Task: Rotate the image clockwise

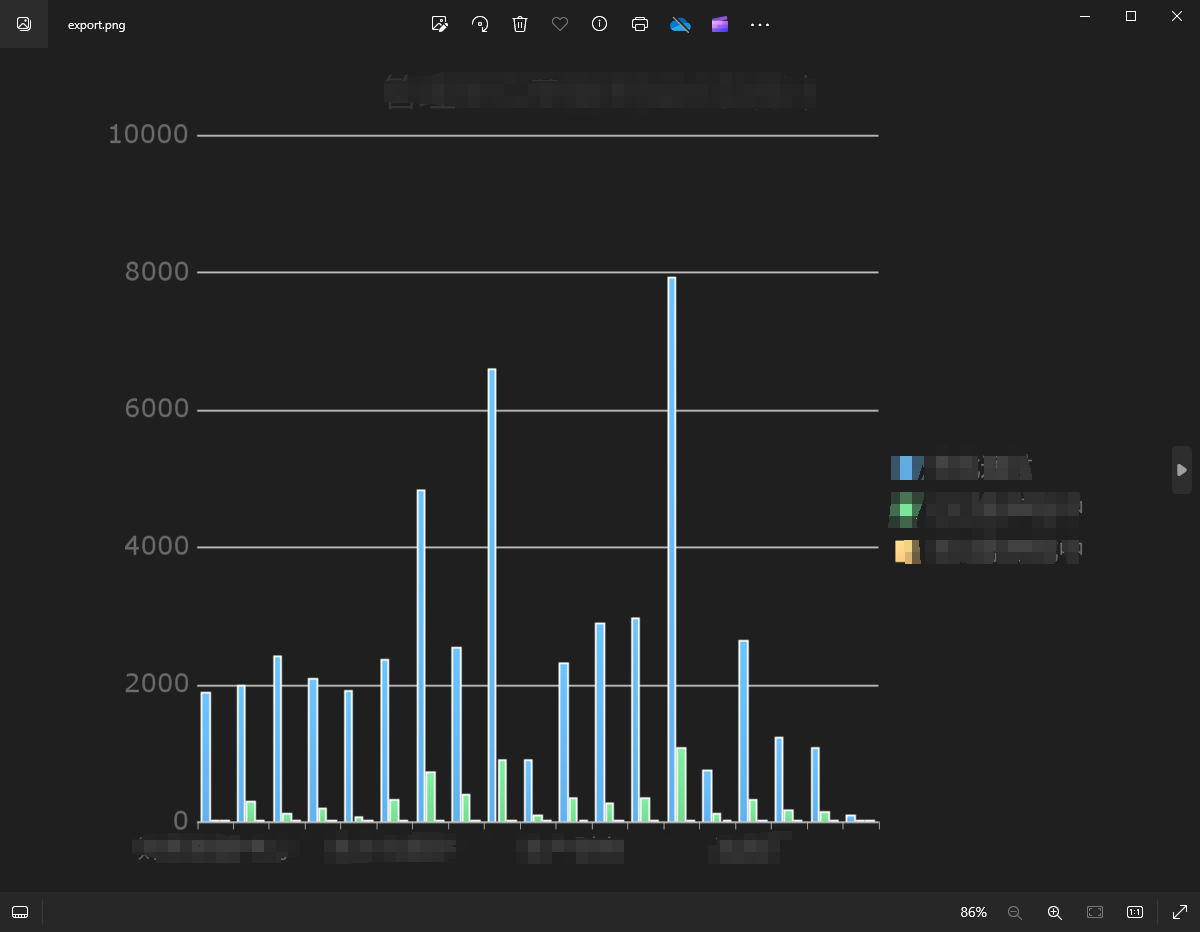Action: [x=480, y=24]
